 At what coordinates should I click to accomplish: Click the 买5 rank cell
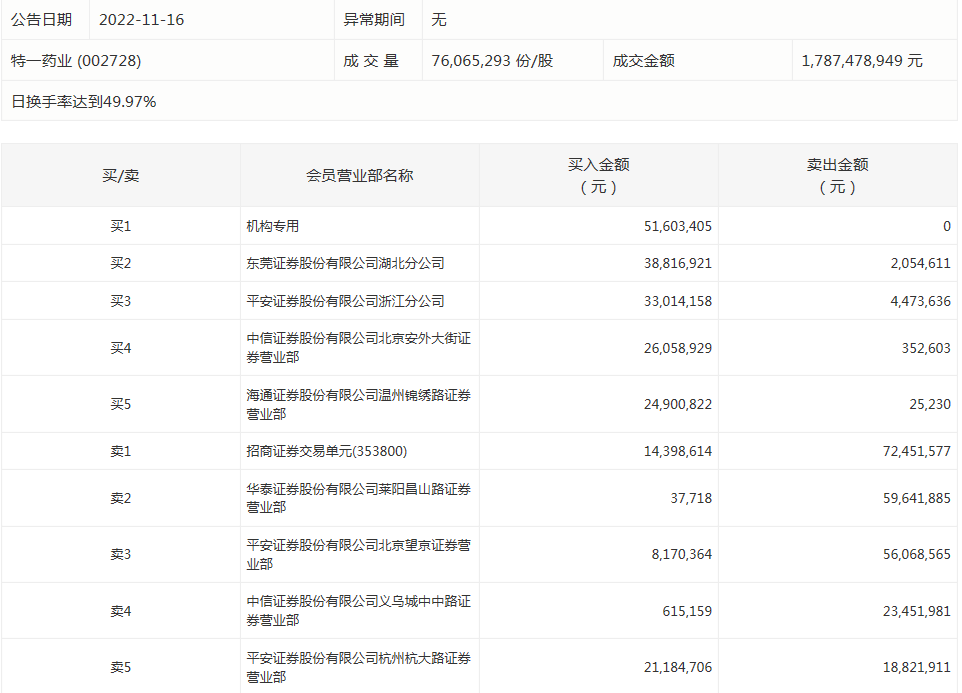click(x=120, y=404)
